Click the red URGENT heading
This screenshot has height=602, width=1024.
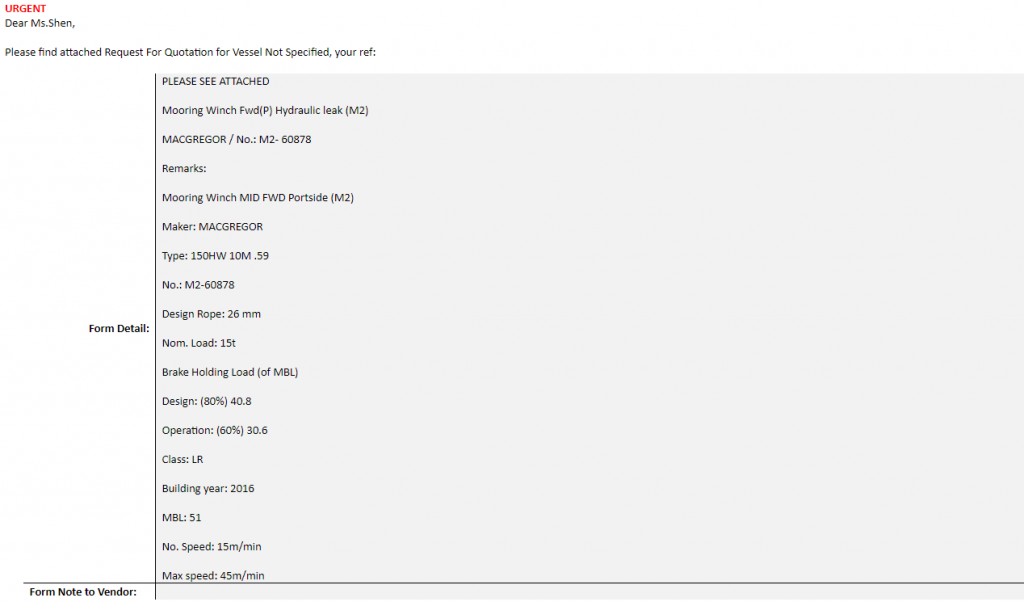pyautogui.click(x=25, y=8)
